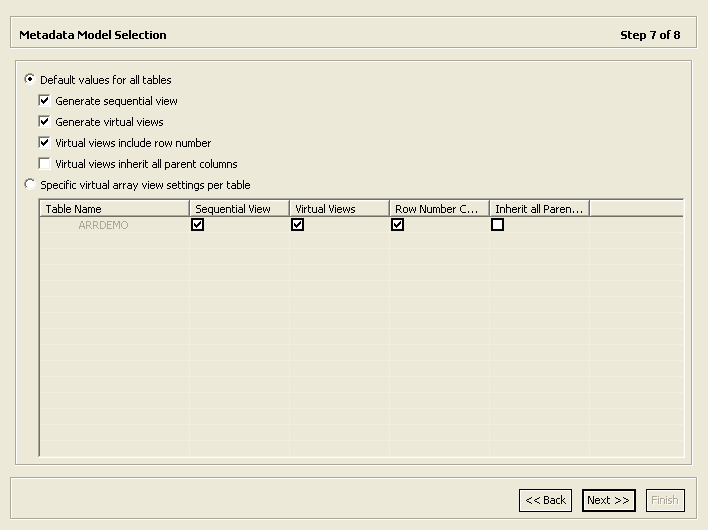Uncheck ARRDEMO Row Number column checkbox
708x530 pixels.
[398, 225]
